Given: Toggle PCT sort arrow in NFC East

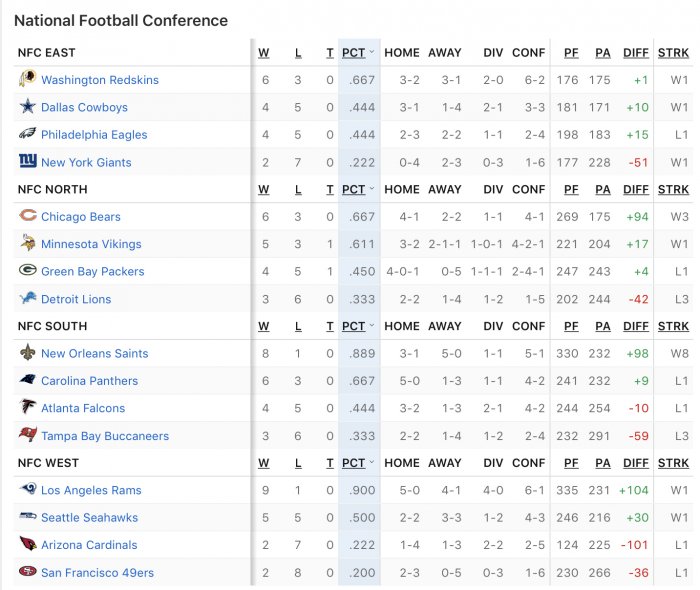Looking at the screenshot, I should [372, 52].
